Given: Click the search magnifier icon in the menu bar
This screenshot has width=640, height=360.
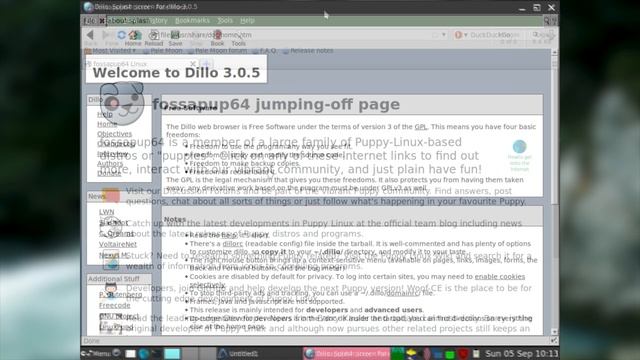Looking at the screenshot, I should tap(547, 20).
